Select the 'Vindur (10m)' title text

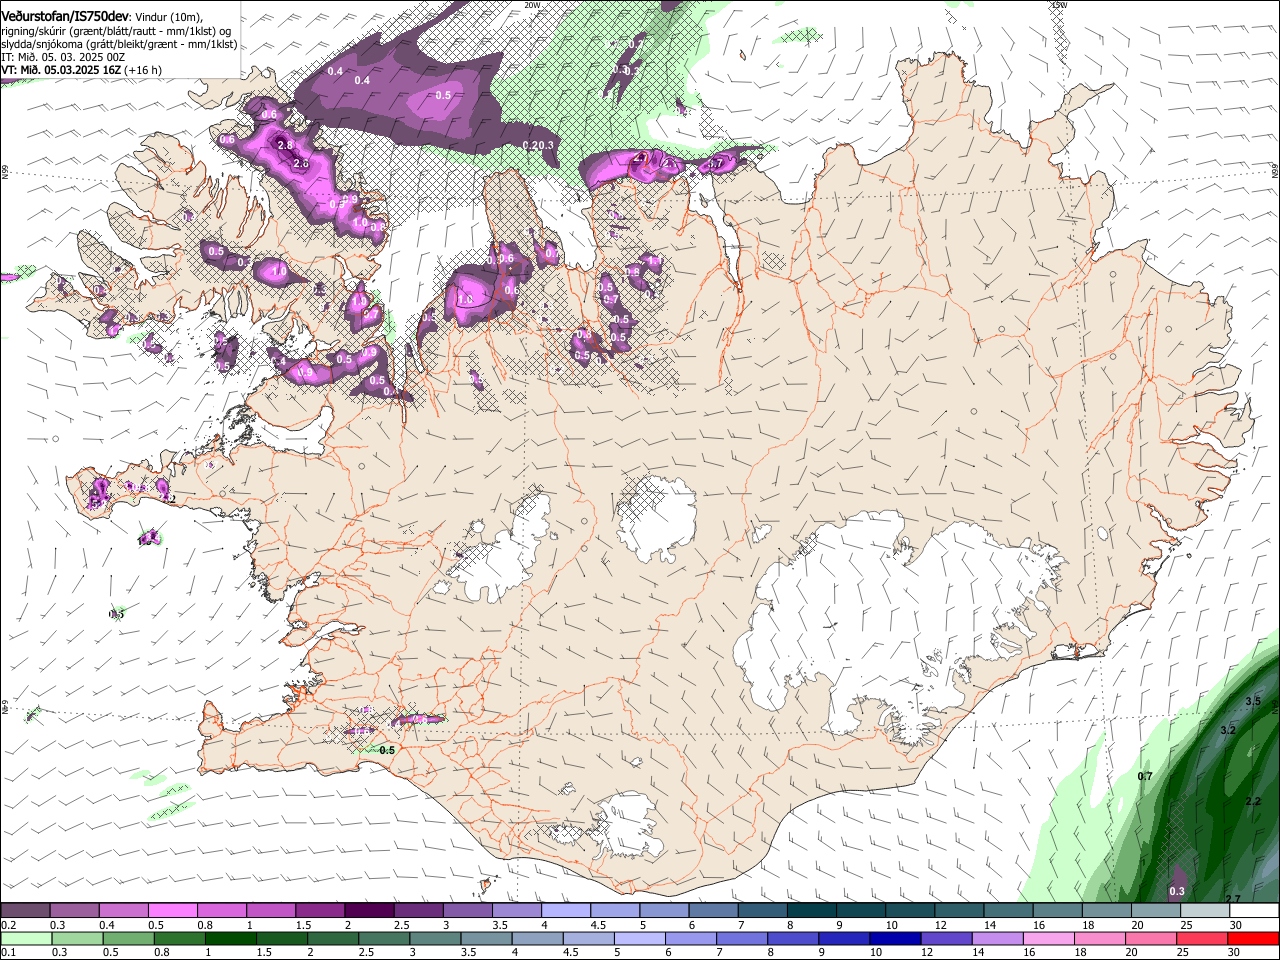tap(168, 16)
